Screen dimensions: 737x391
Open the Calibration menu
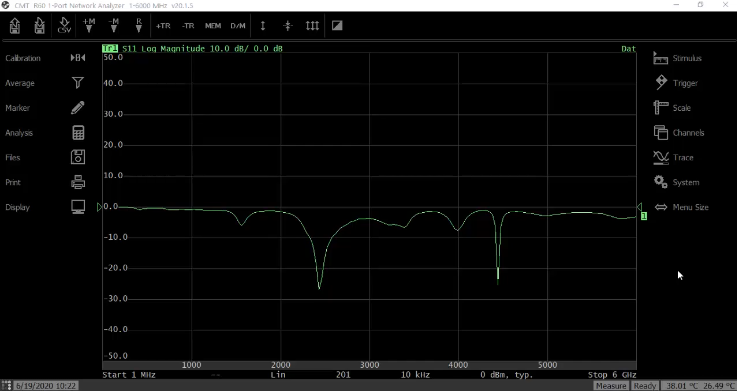pos(23,58)
